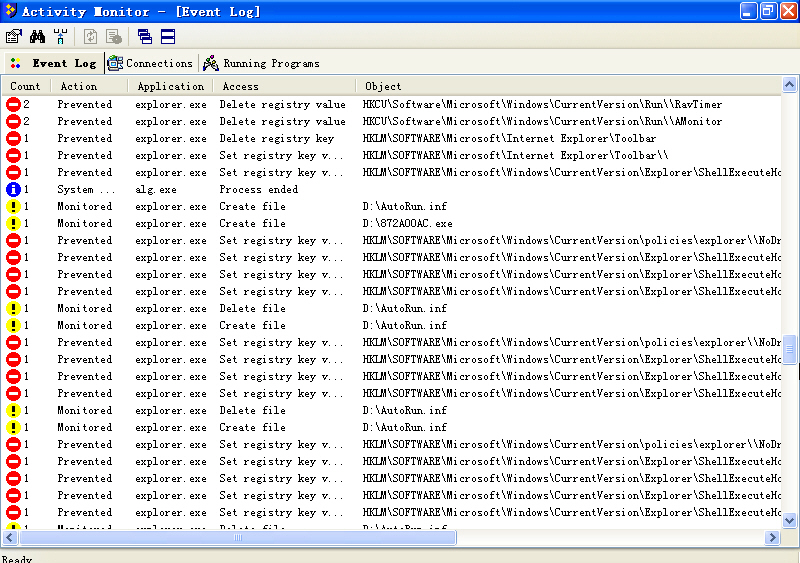Screen dimensions: 800x563
Task: Click the binoculars find icon
Action: click(x=37, y=37)
